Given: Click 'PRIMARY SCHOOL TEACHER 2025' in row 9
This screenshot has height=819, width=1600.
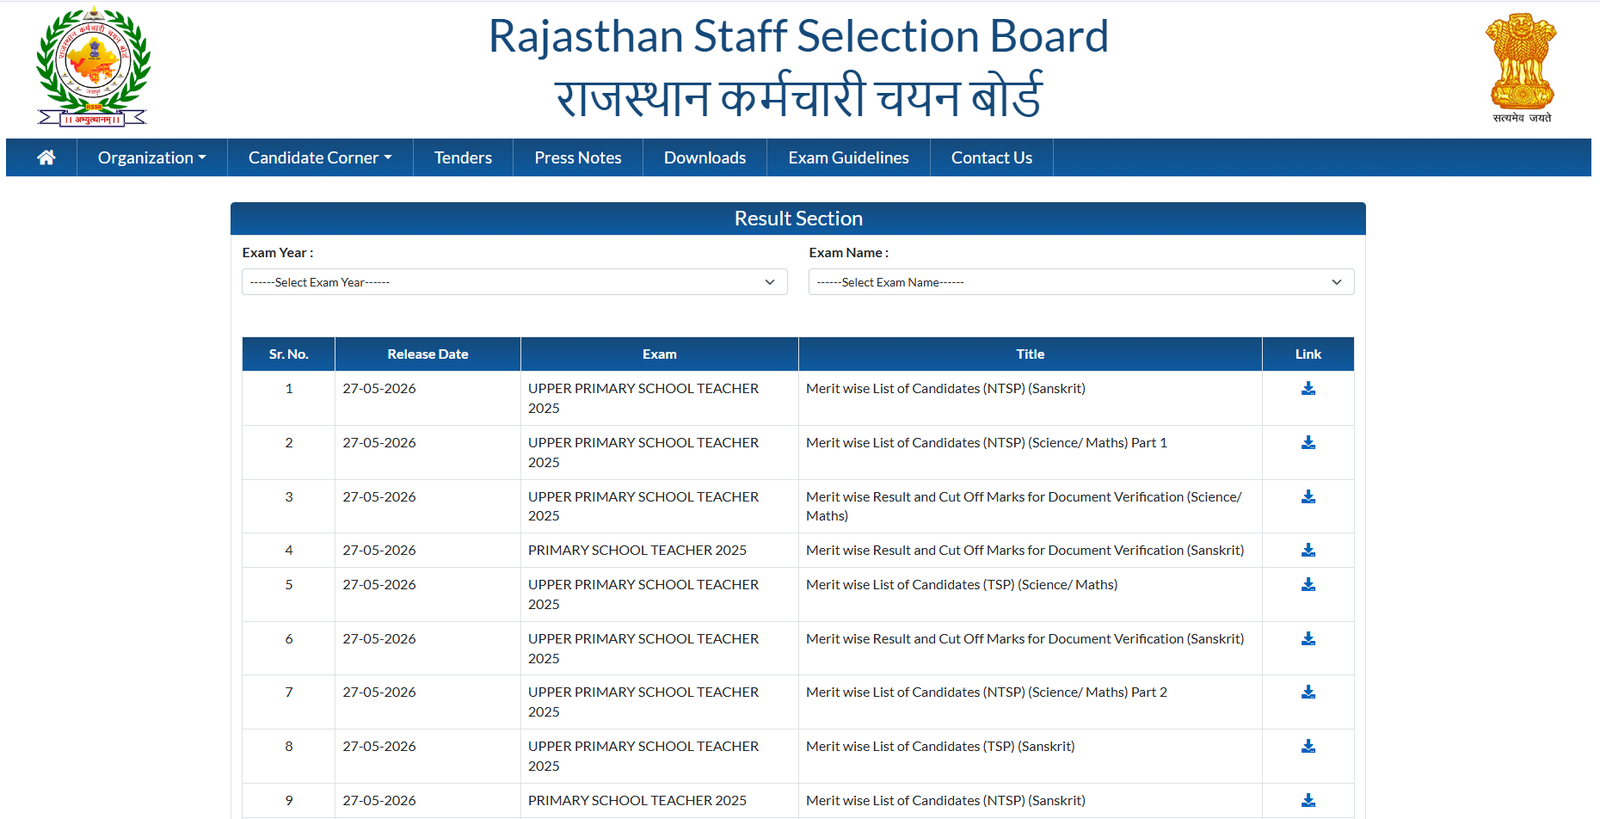Looking at the screenshot, I should click(x=637, y=801).
